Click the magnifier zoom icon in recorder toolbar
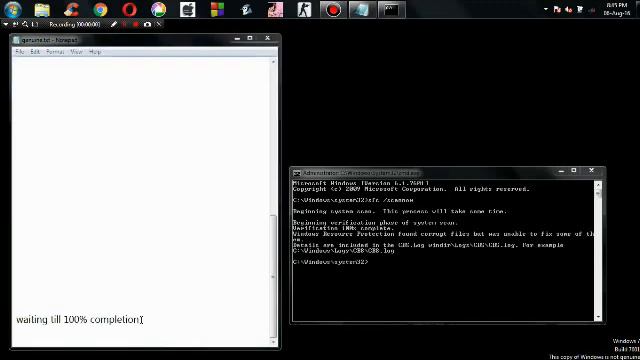The width and height of the screenshot is (640, 360). [x=25, y=24]
